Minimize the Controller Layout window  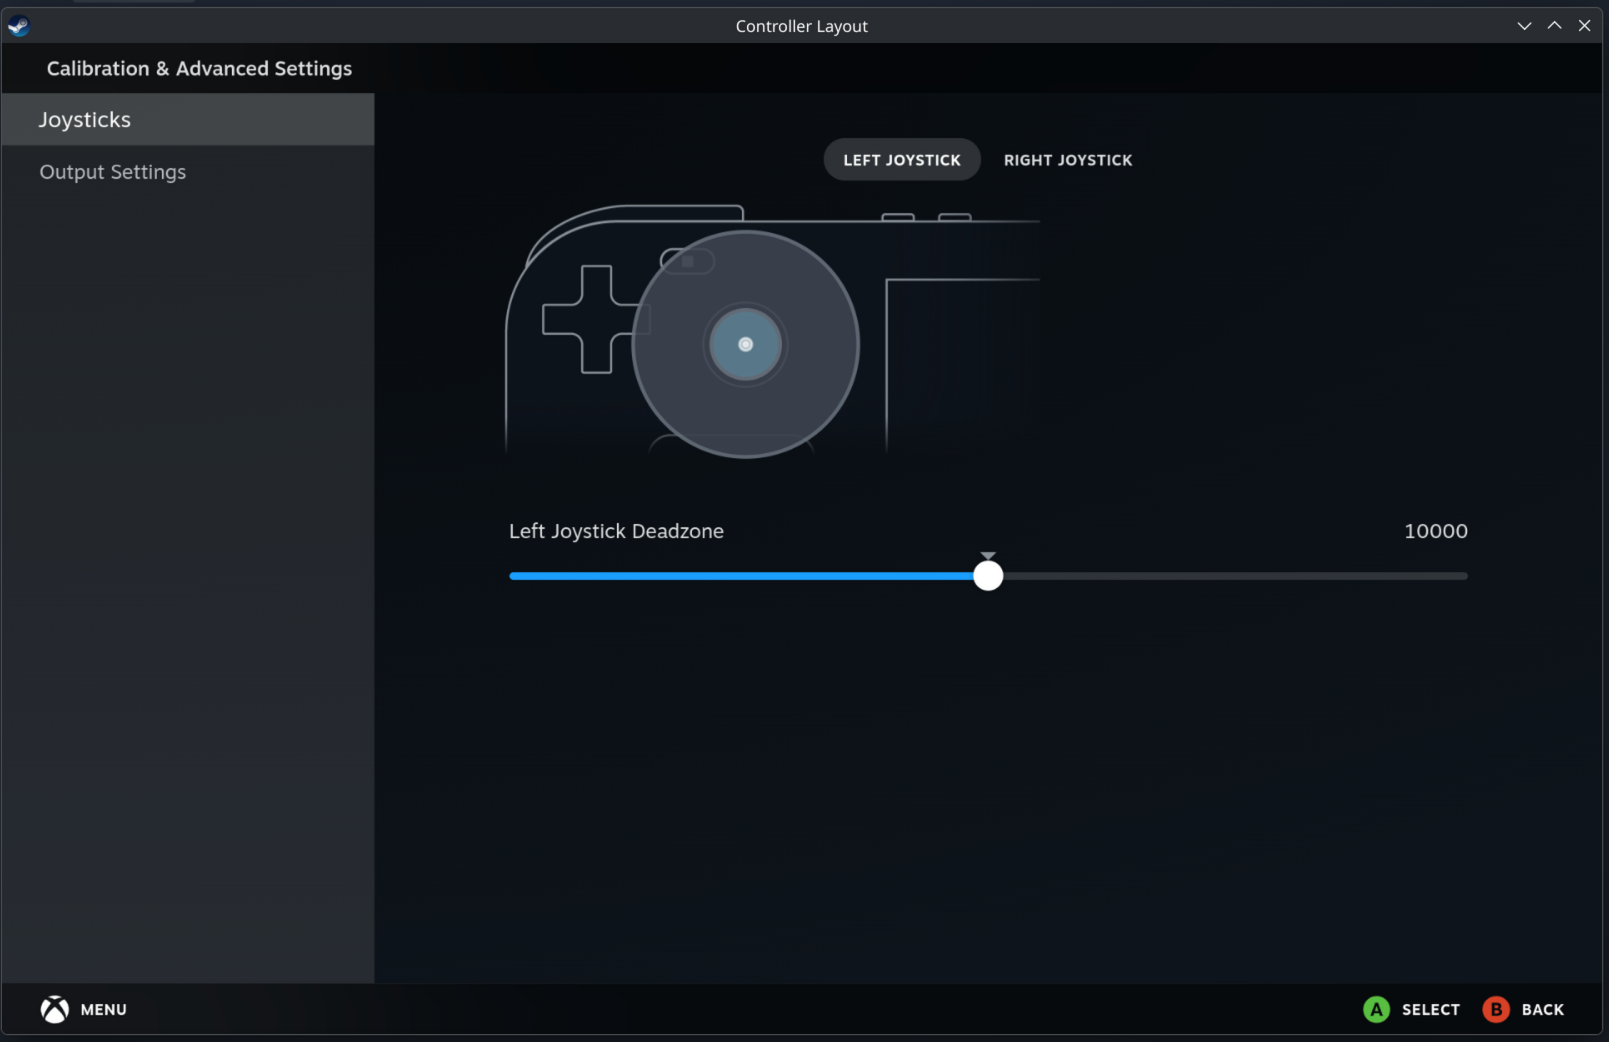pyautogui.click(x=1524, y=26)
